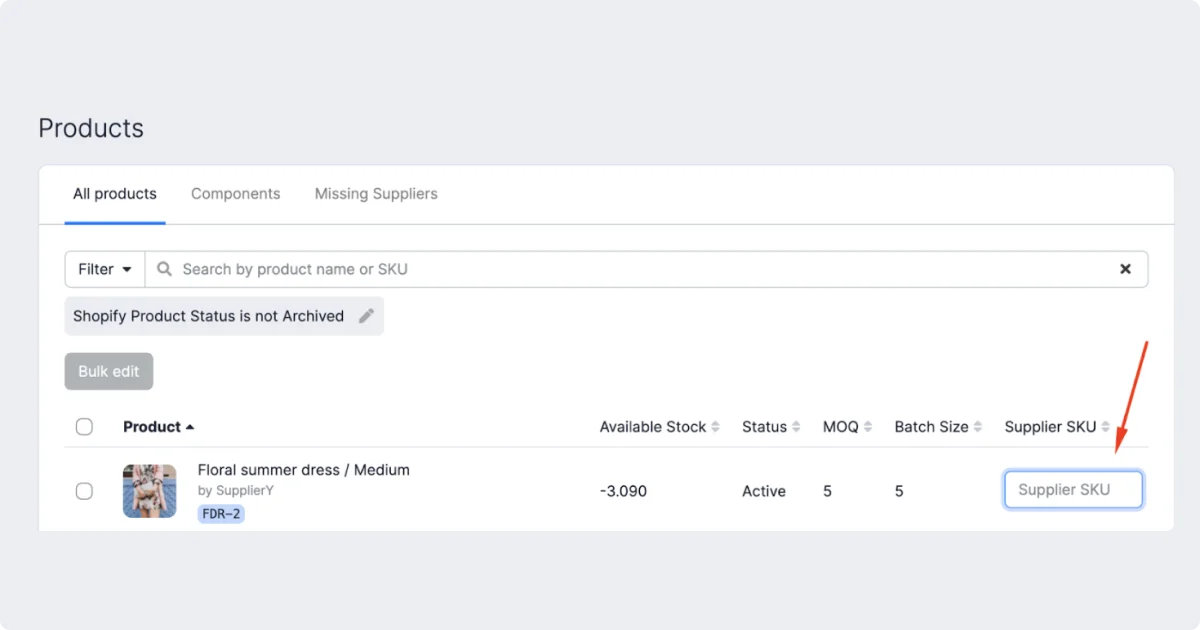Click the Bulk edit button
This screenshot has height=630, width=1200.
pyautogui.click(x=109, y=371)
